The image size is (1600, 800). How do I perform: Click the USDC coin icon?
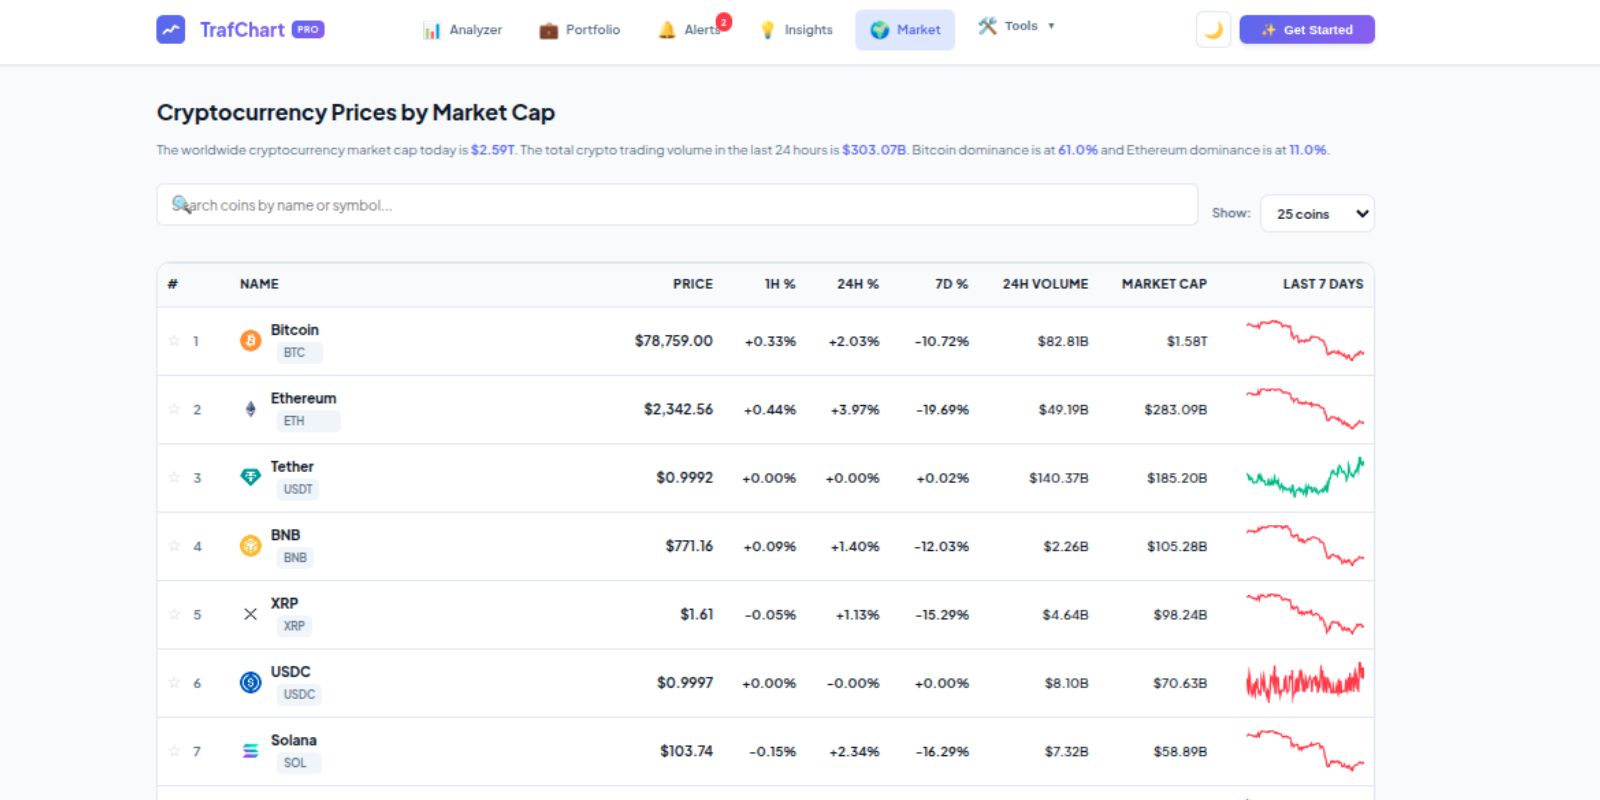pyautogui.click(x=250, y=683)
